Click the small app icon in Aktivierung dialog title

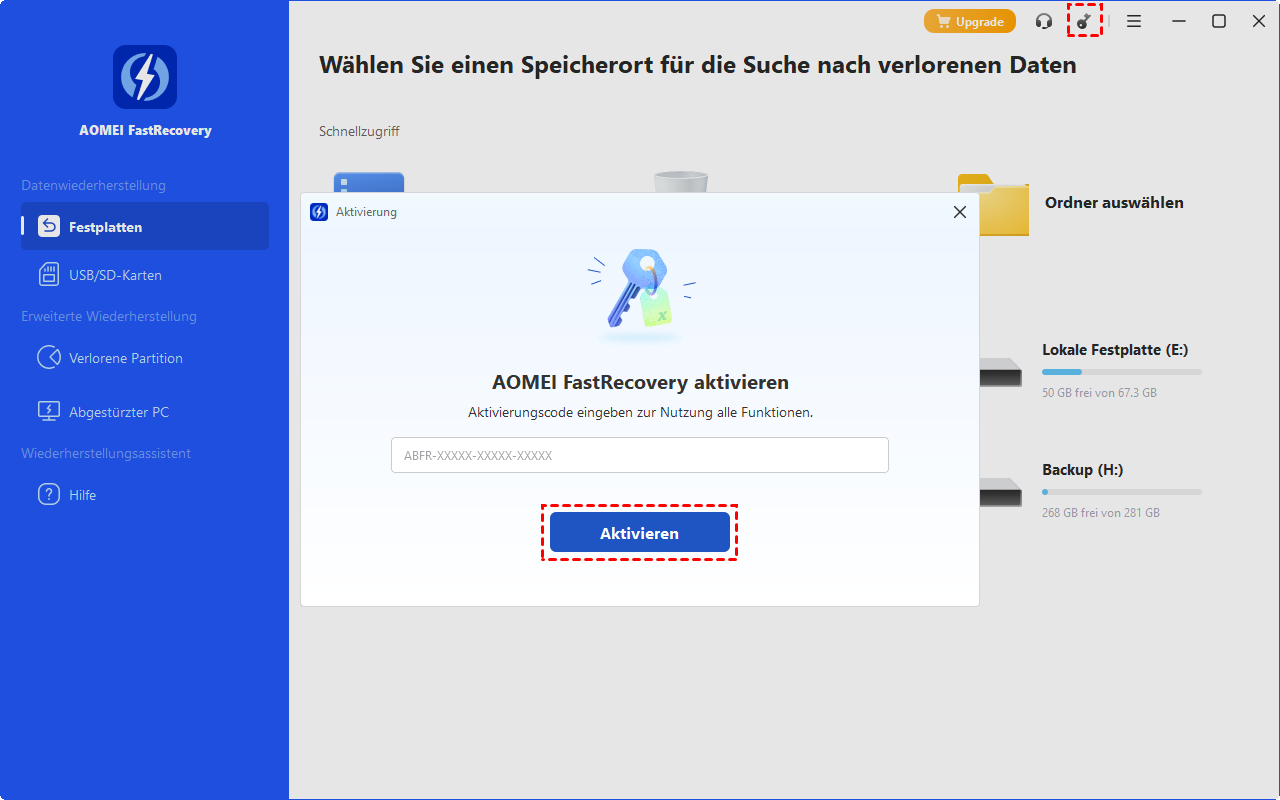pyautogui.click(x=319, y=212)
